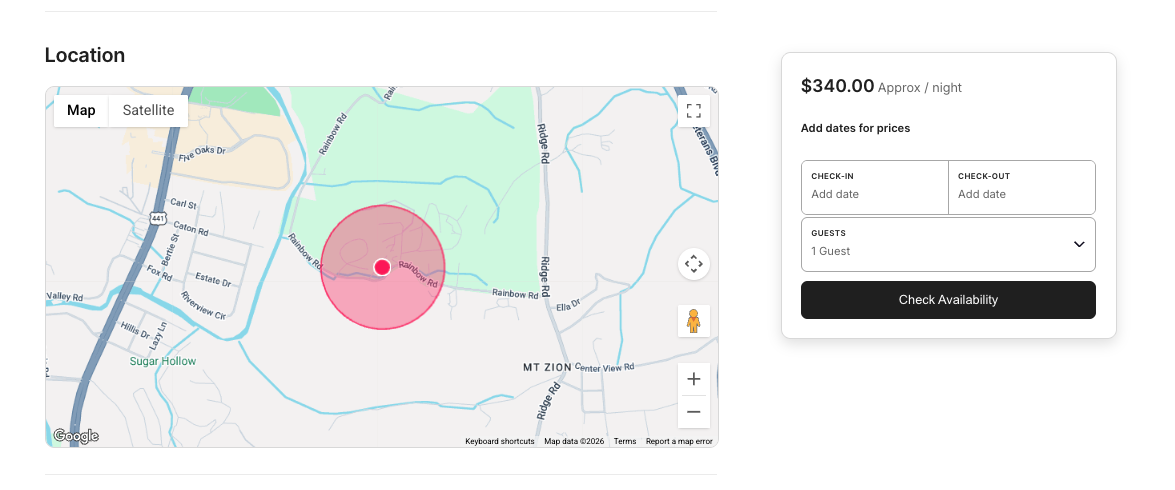This screenshot has height=490, width=1175.
Task: Click the Sugar Hollow map label
Action: pos(163,361)
